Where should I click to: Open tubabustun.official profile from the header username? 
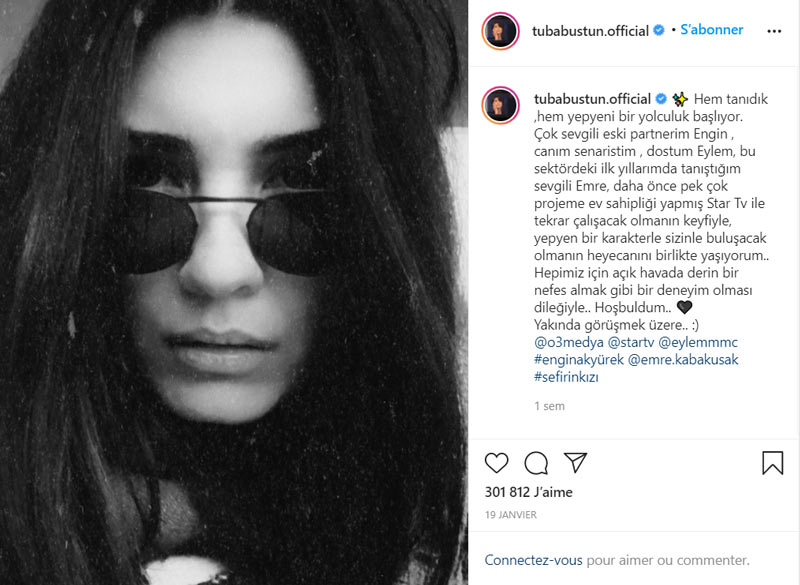point(590,31)
